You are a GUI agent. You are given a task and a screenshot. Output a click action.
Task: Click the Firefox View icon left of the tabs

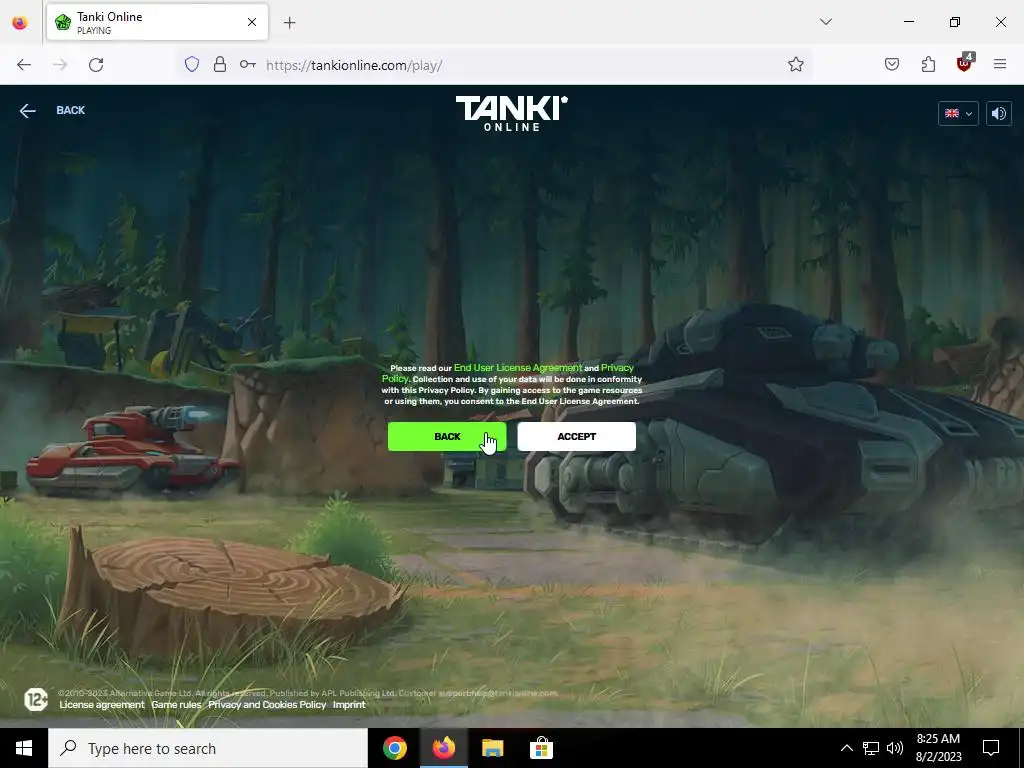[20, 22]
